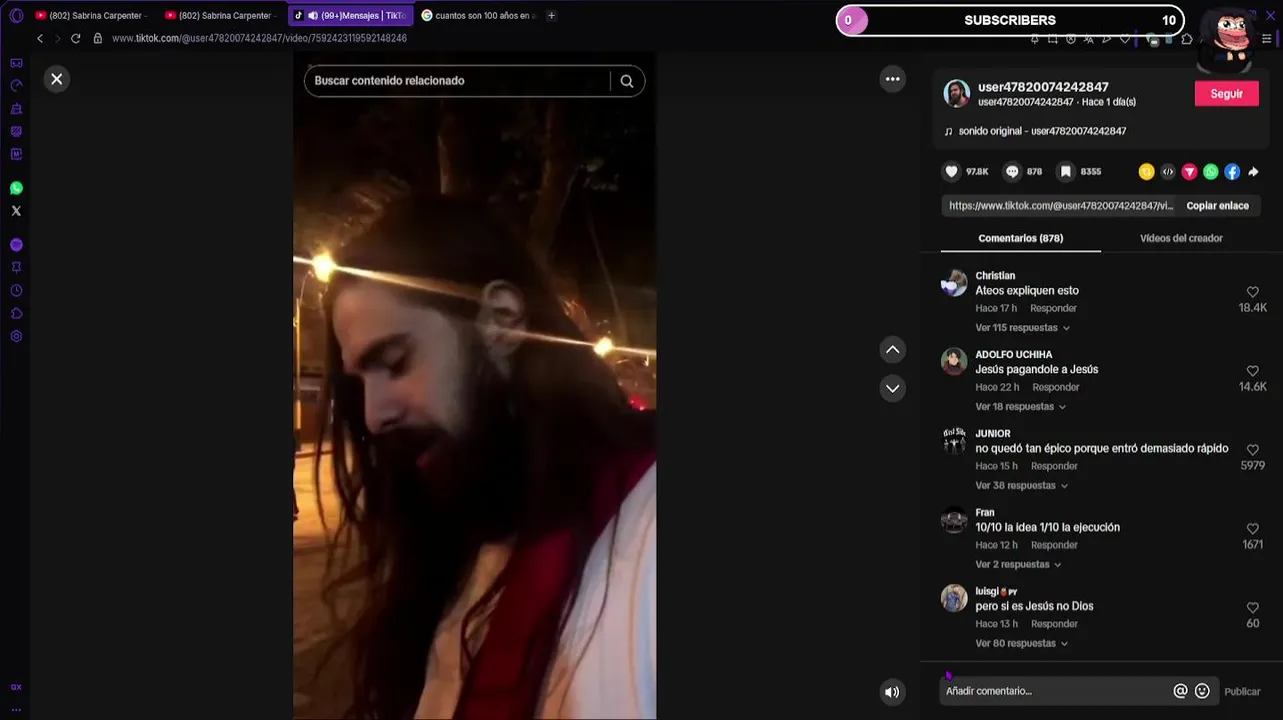Save video with the bookmark icon

coord(1066,172)
